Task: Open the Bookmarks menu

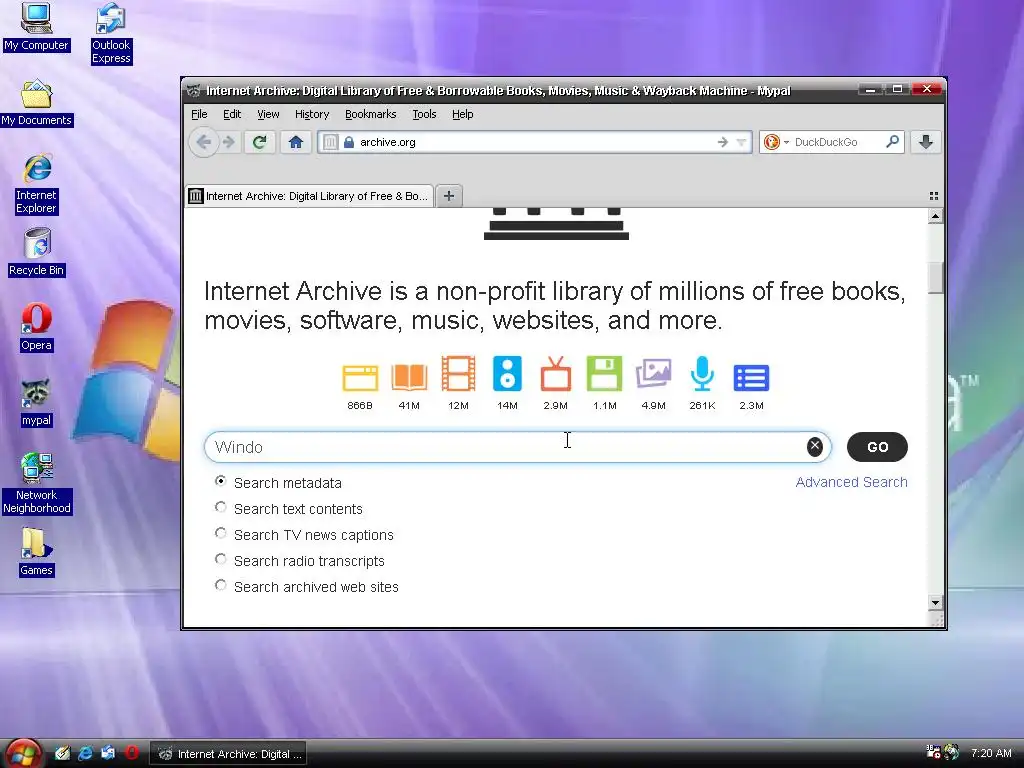Action: pos(370,114)
